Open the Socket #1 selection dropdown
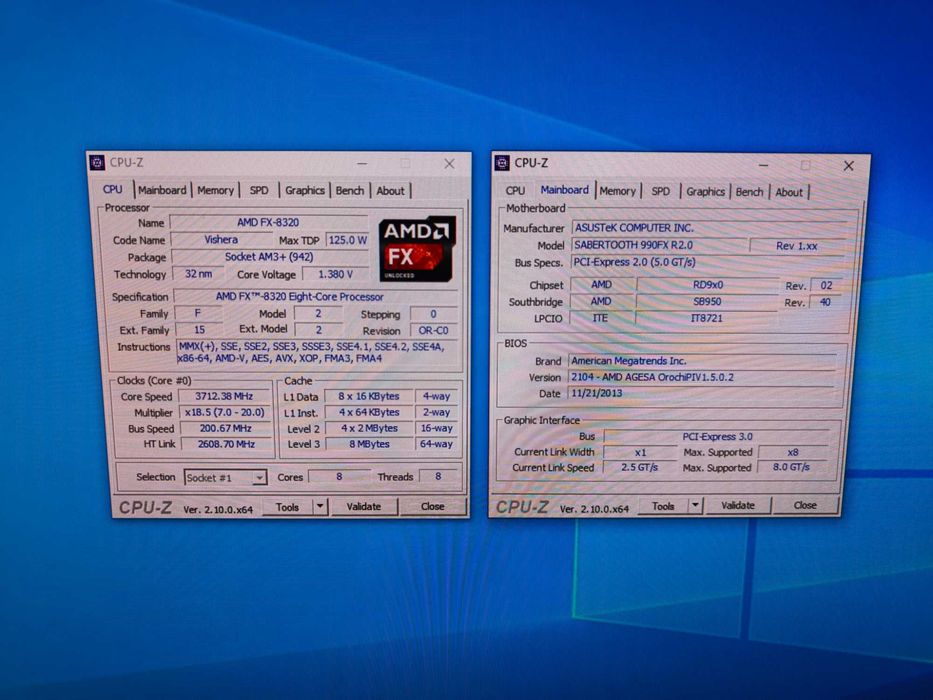Viewport: 933px width, 700px height. [225, 477]
